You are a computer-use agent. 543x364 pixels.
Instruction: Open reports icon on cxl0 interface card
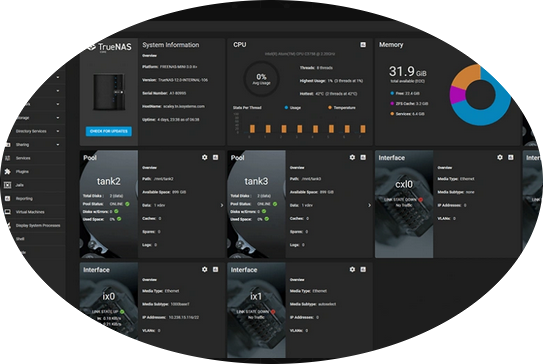click(510, 157)
